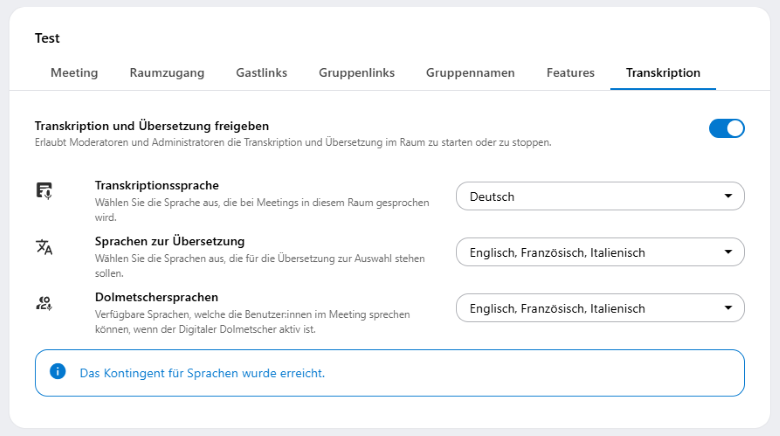The height and width of the screenshot is (436, 780).
Task: Switch to the Meeting tab
Action: click(74, 73)
